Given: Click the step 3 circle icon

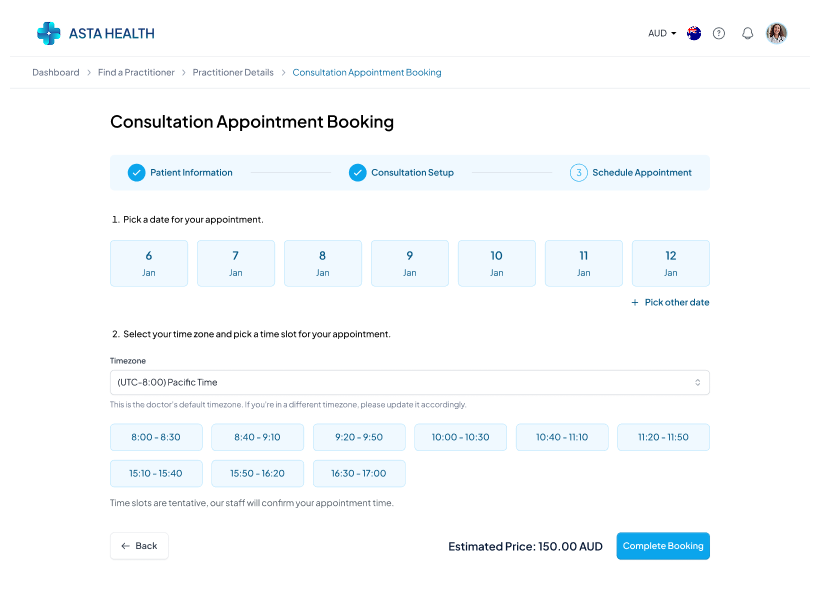Looking at the screenshot, I should (579, 172).
